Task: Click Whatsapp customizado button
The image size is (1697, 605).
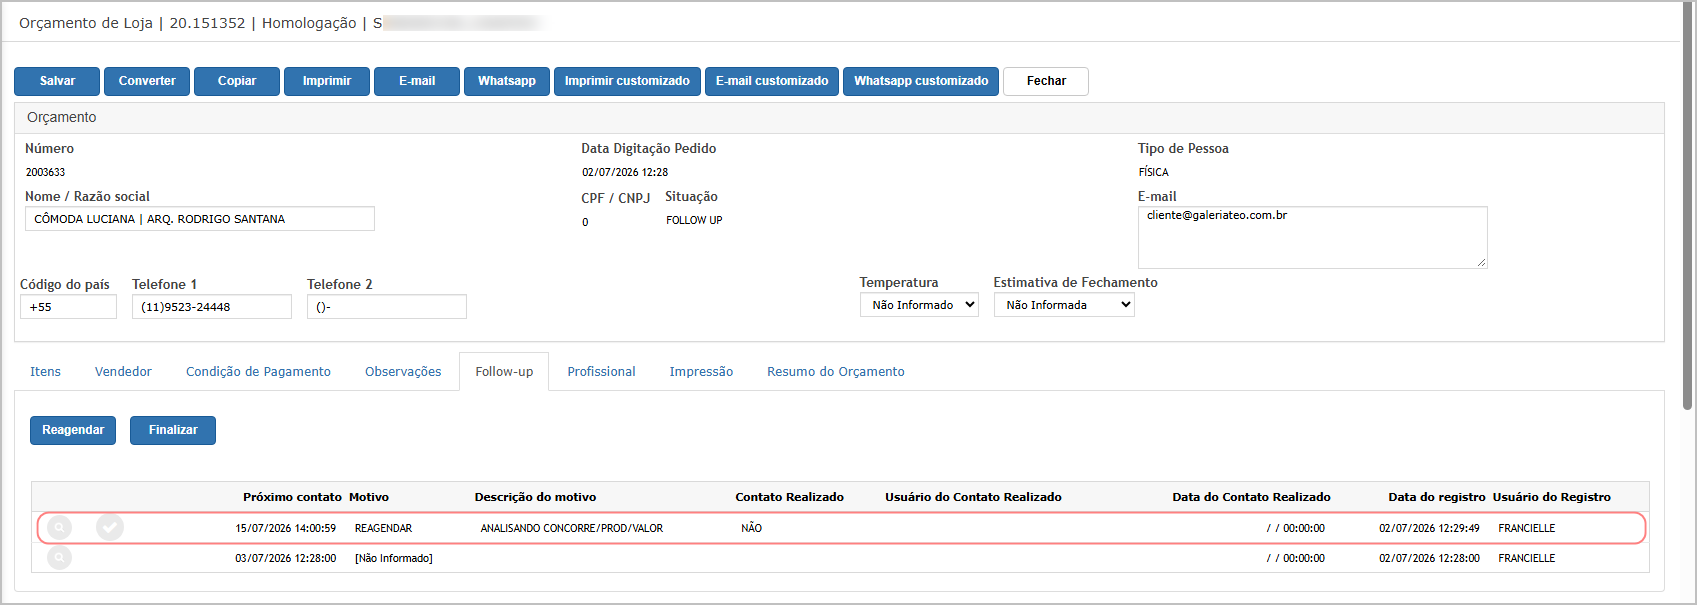Action: [921, 81]
